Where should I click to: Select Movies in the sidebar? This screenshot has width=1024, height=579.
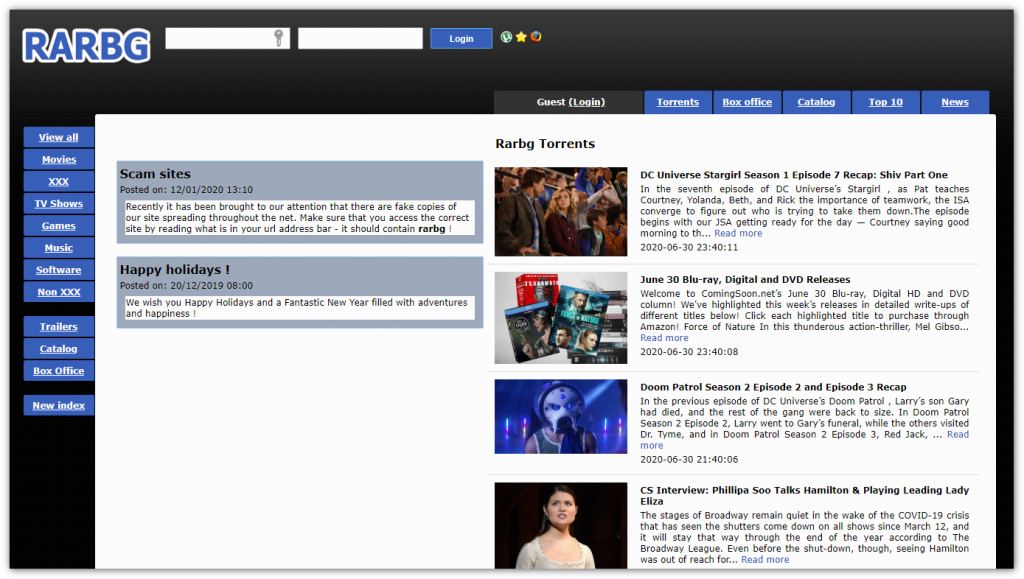[x=59, y=159]
